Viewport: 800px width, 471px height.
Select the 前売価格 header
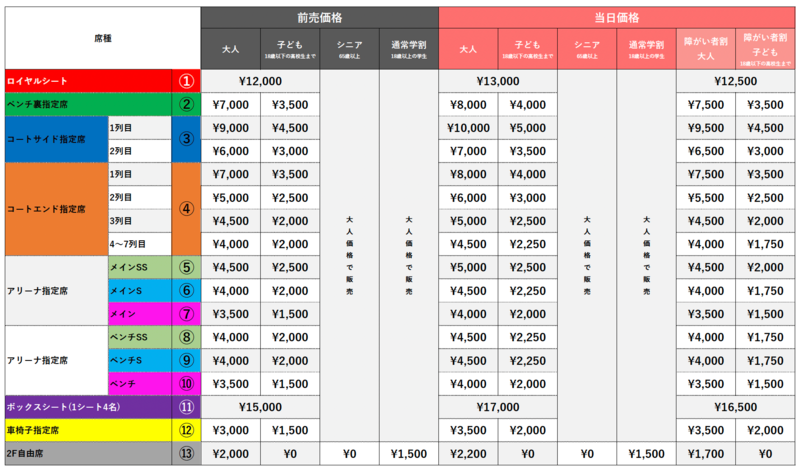320,17
